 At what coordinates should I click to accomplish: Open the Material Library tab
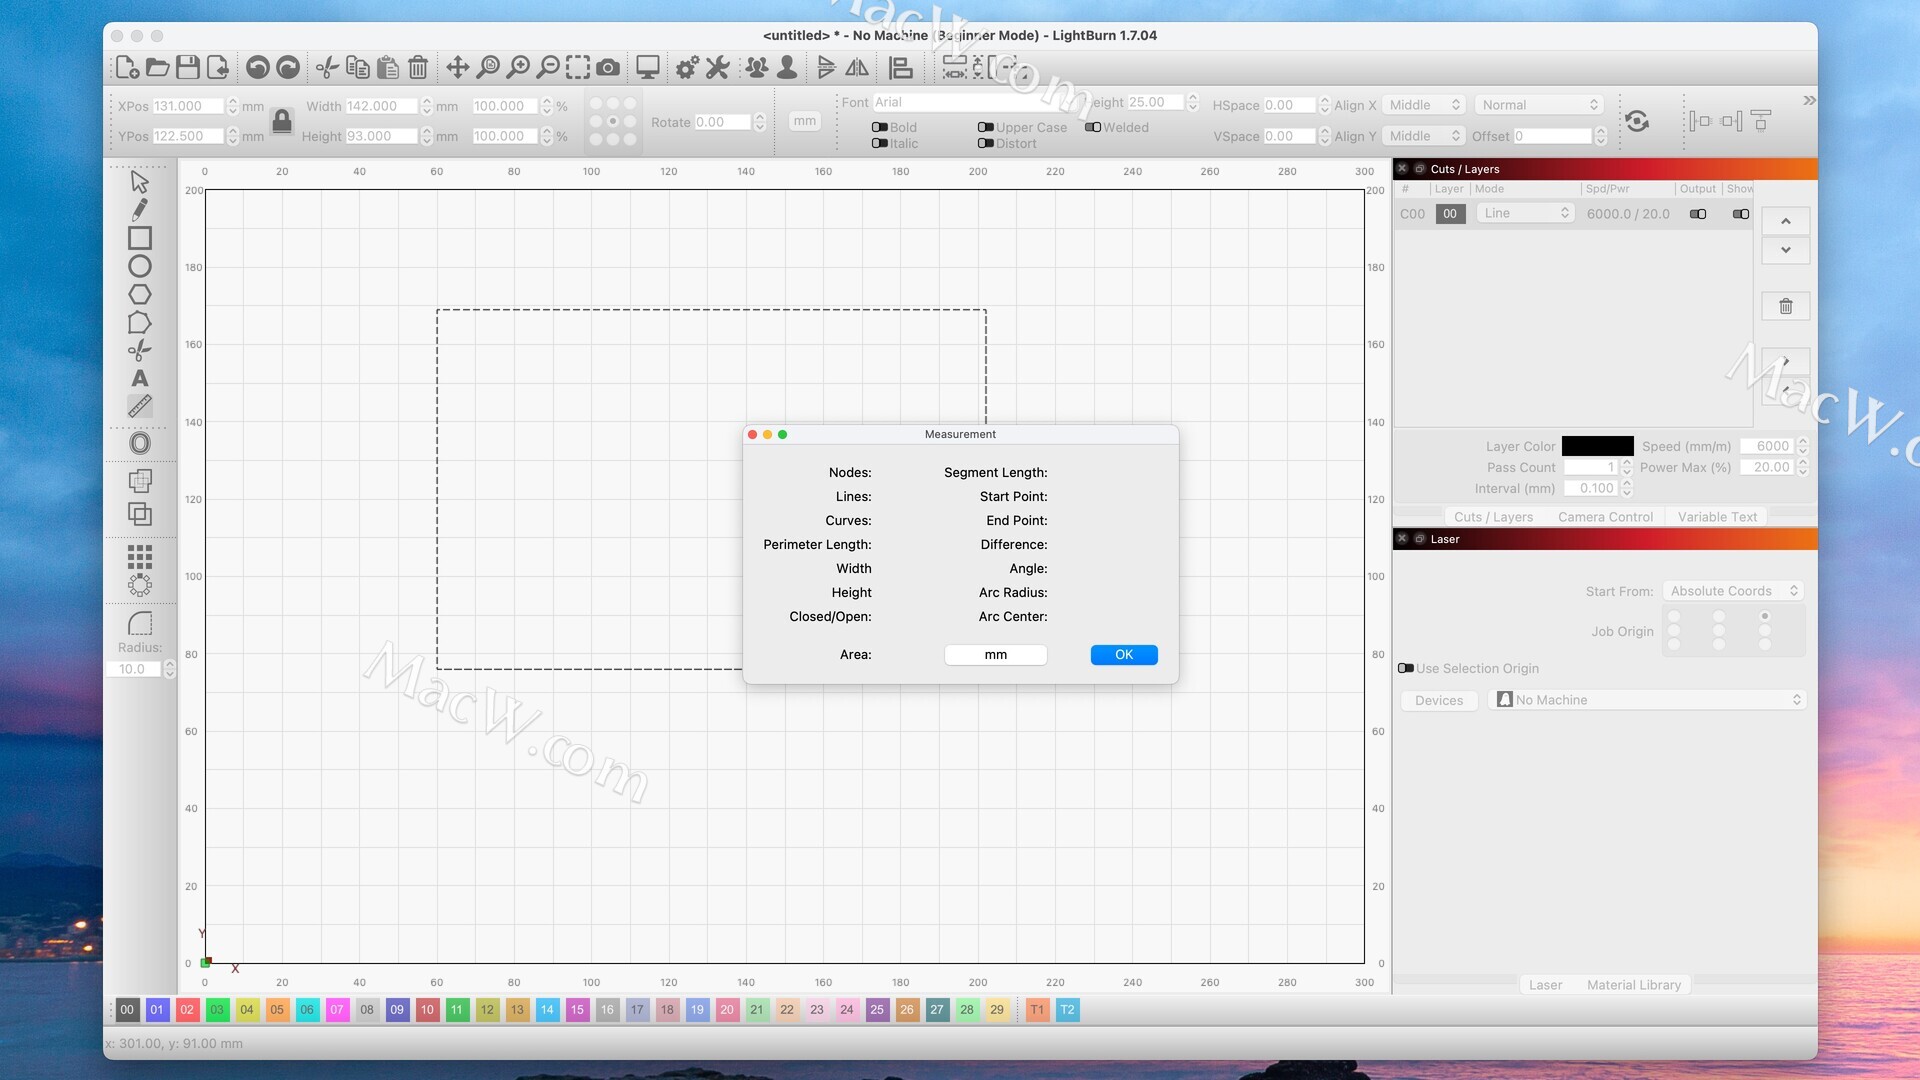pos(1633,985)
